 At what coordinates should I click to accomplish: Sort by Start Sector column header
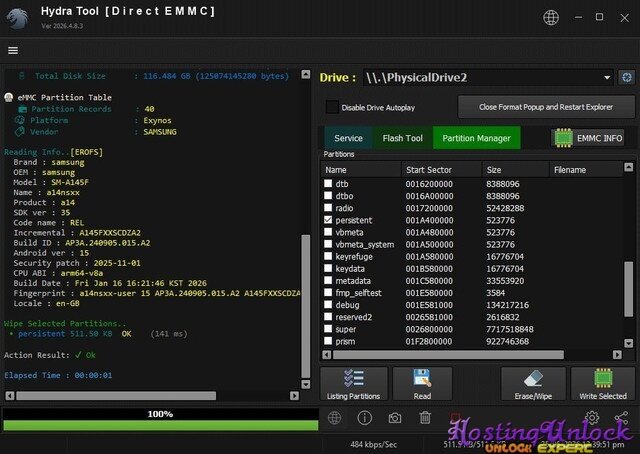pyautogui.click(x=441, y=170)
